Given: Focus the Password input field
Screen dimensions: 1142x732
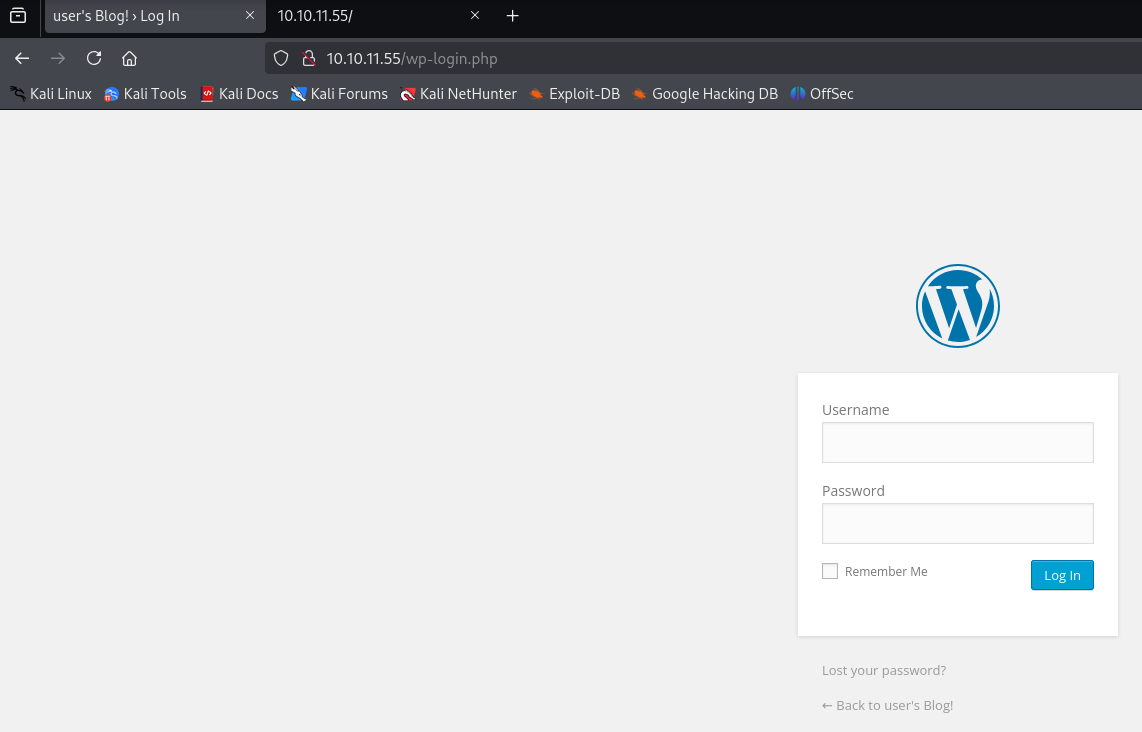Looking at the screenshot, I should coord(957,523).
